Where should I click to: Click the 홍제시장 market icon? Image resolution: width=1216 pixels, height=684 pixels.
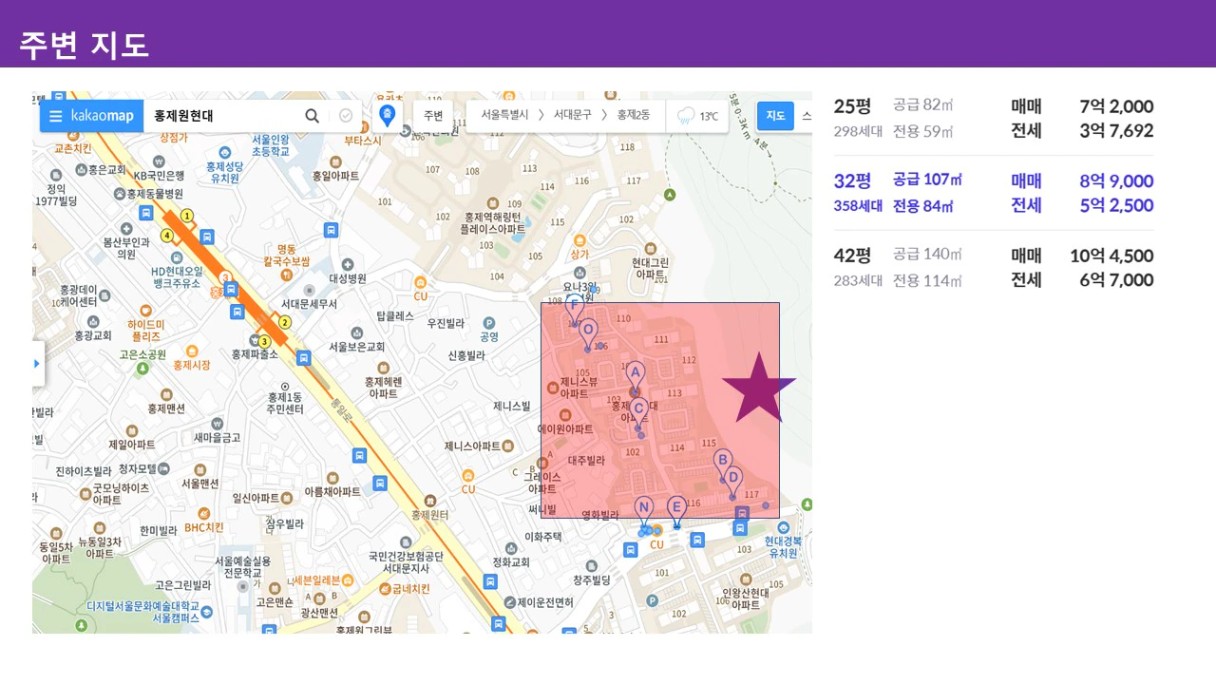point(191,351)
